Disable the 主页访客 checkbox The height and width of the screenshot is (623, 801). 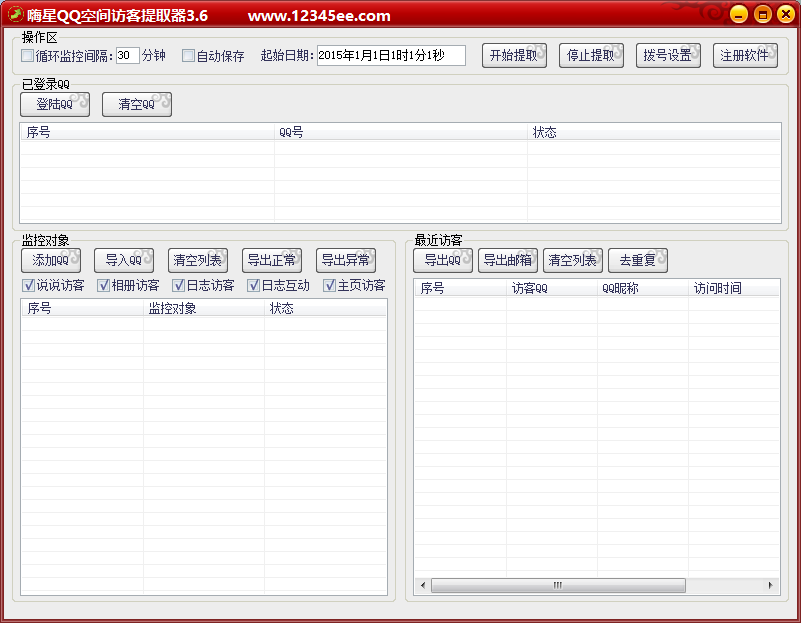point(330,286)
